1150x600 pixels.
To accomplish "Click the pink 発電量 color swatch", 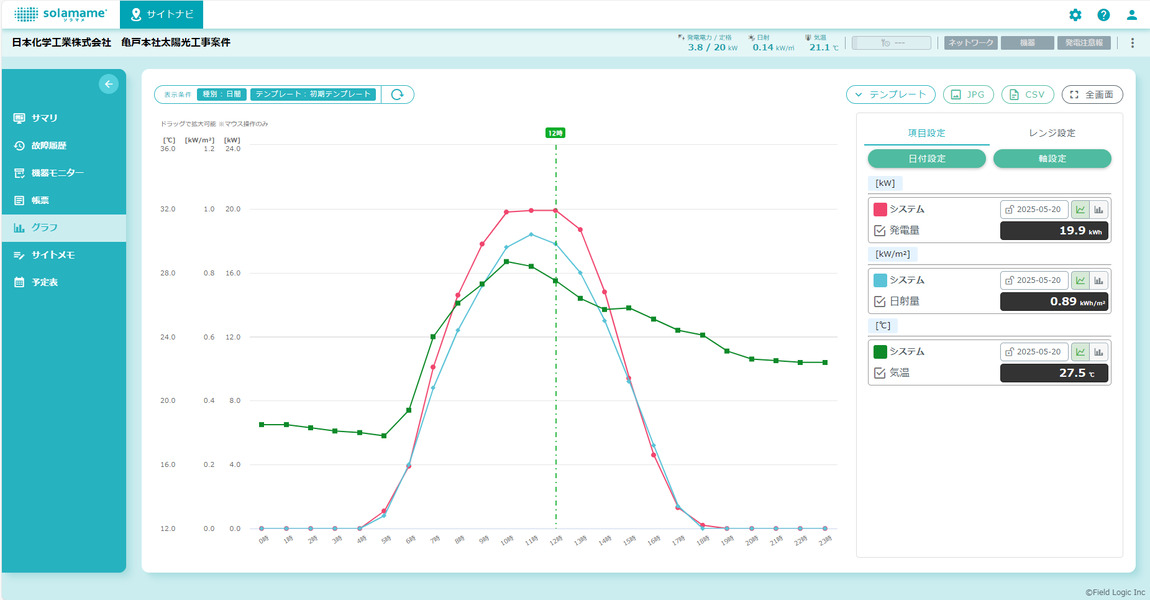I will coord(880,210).
